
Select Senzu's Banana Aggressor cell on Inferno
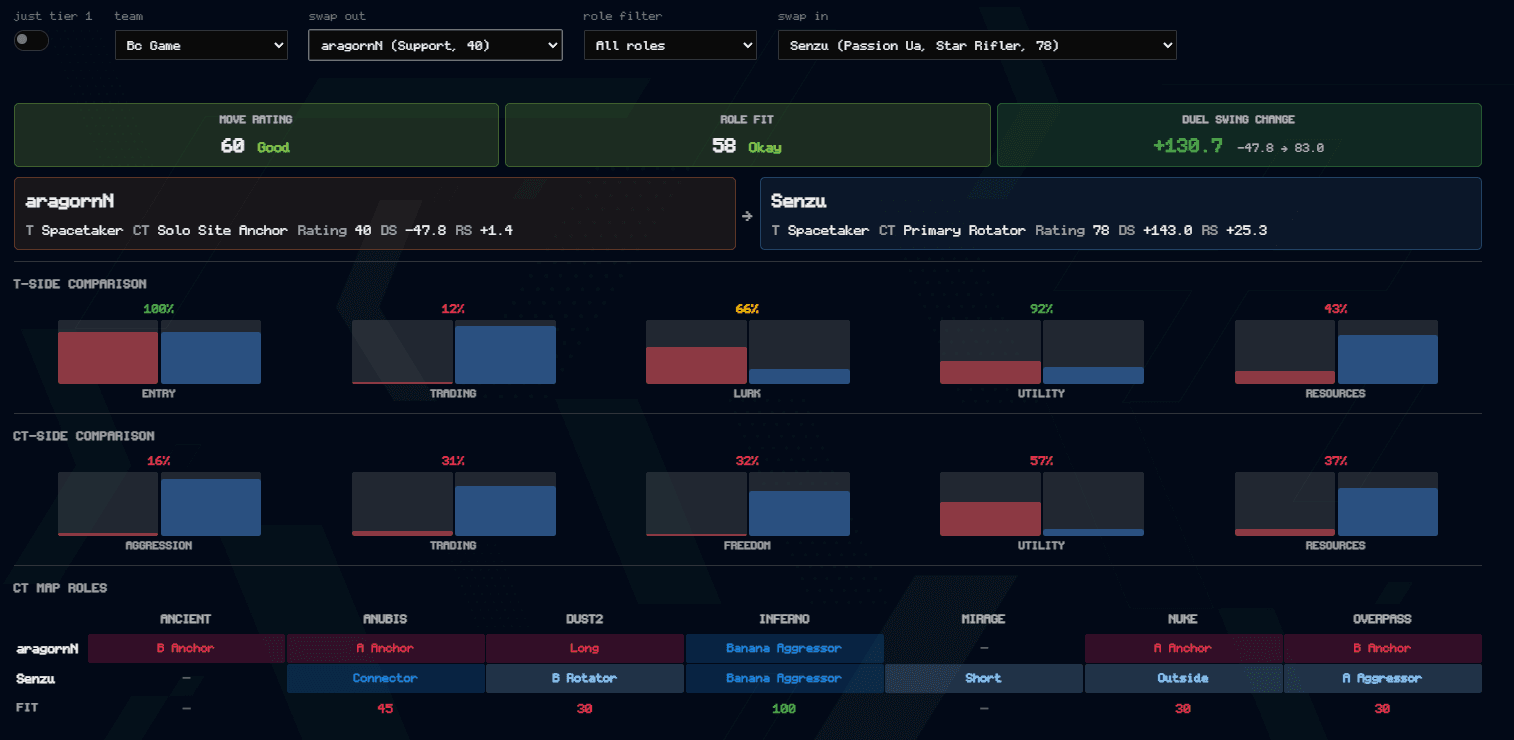pos(784,678)
